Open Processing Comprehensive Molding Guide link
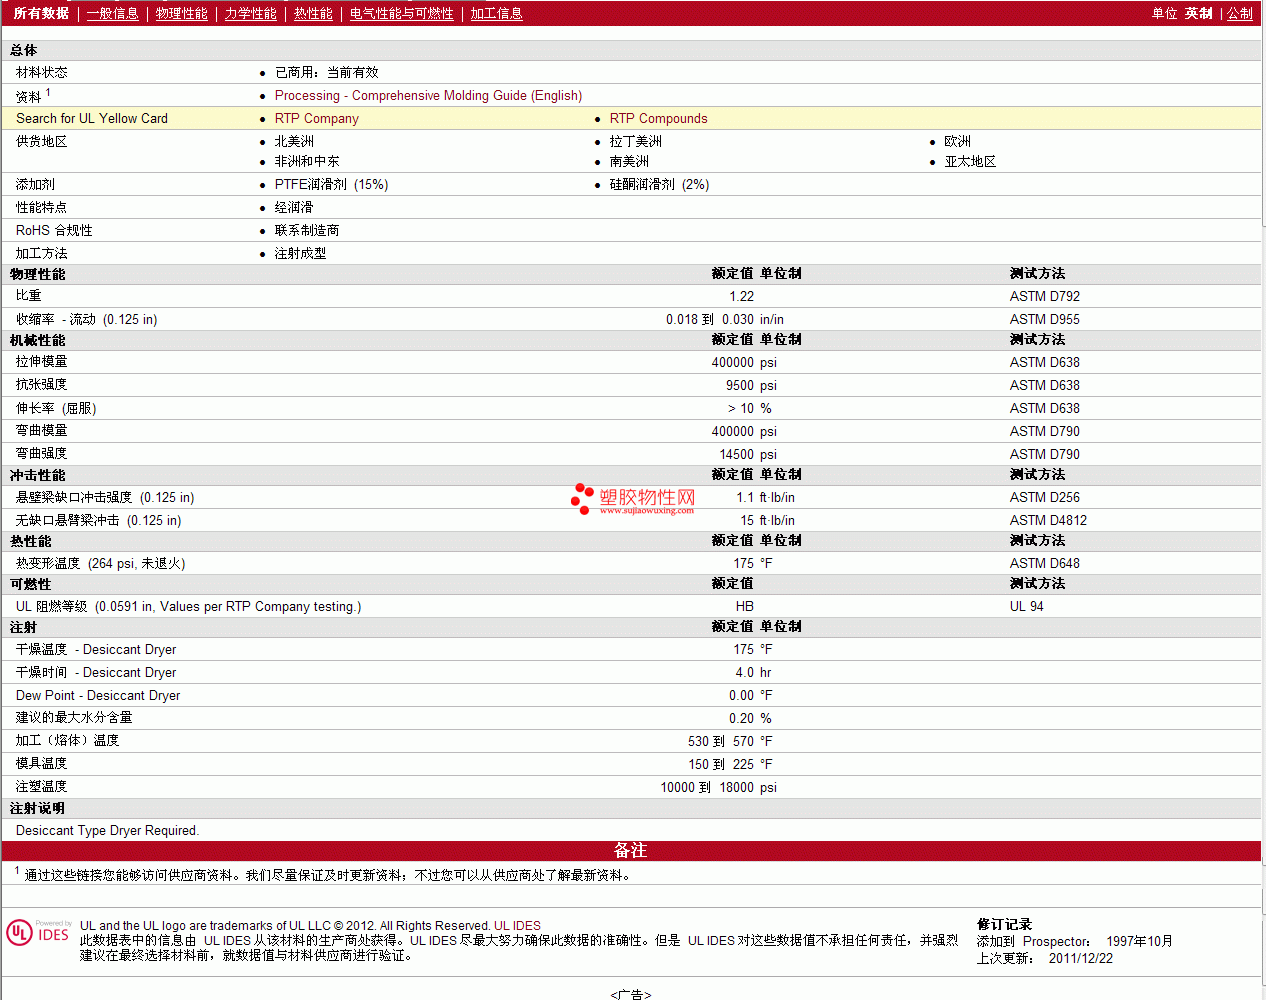 428,95
